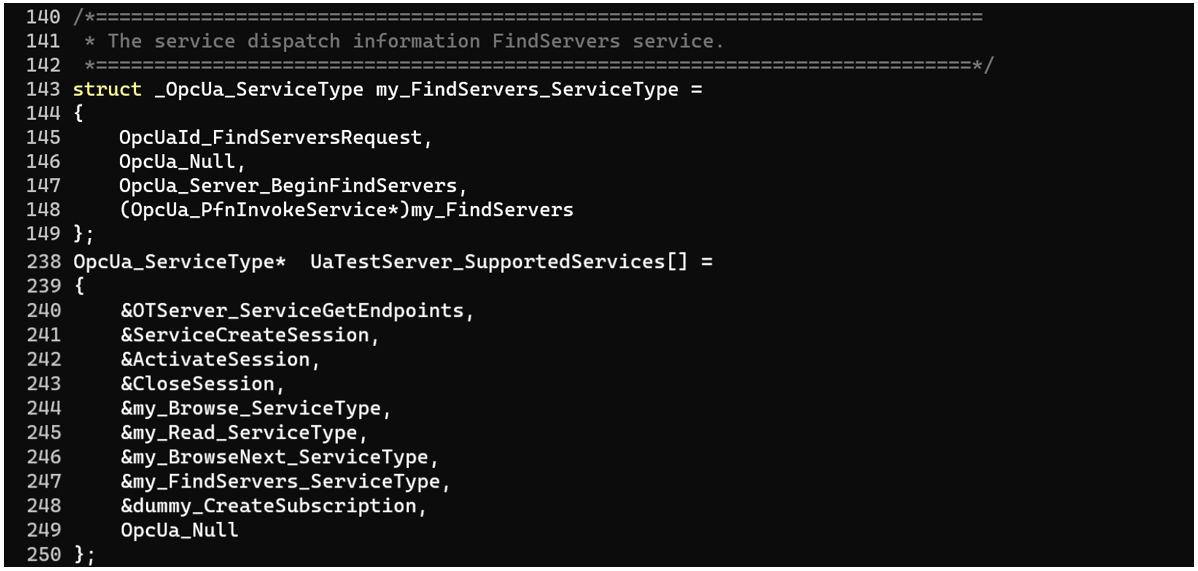
Task: Click the comment about FindServers service
Action: tap(414, 41)
